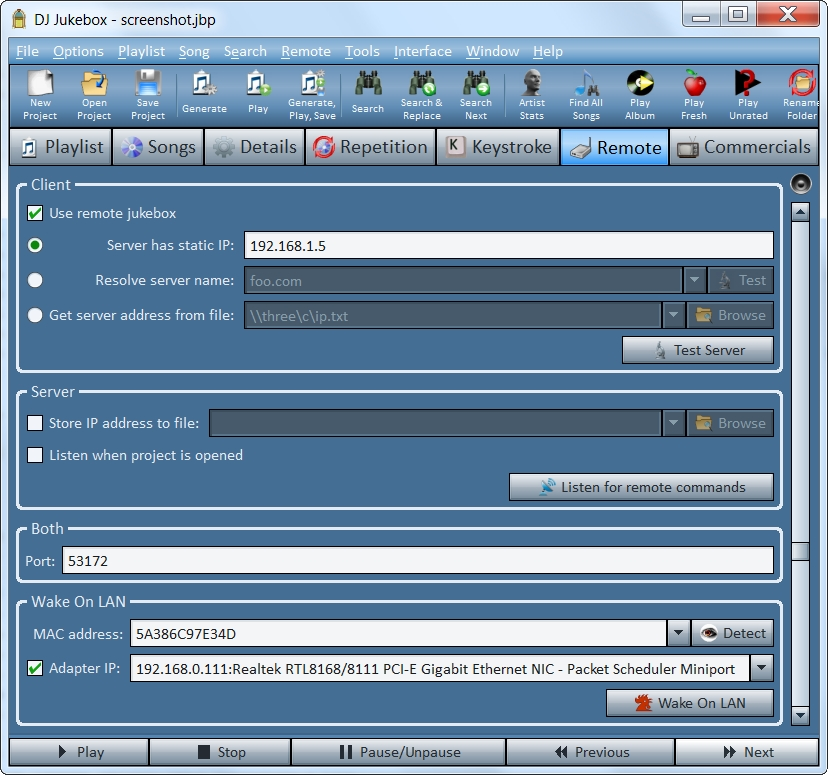Screen dimensions: 828x775
Task: Click Test button for server name
Action: click(x=741, y=280)
